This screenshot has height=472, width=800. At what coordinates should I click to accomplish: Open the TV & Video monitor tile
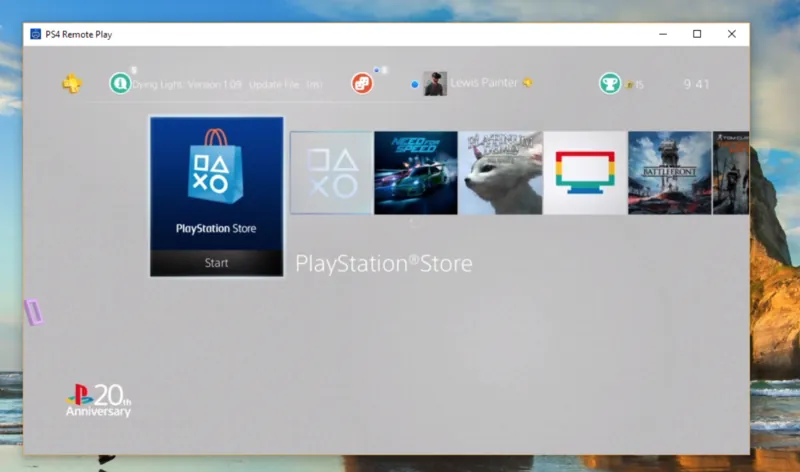585,172
